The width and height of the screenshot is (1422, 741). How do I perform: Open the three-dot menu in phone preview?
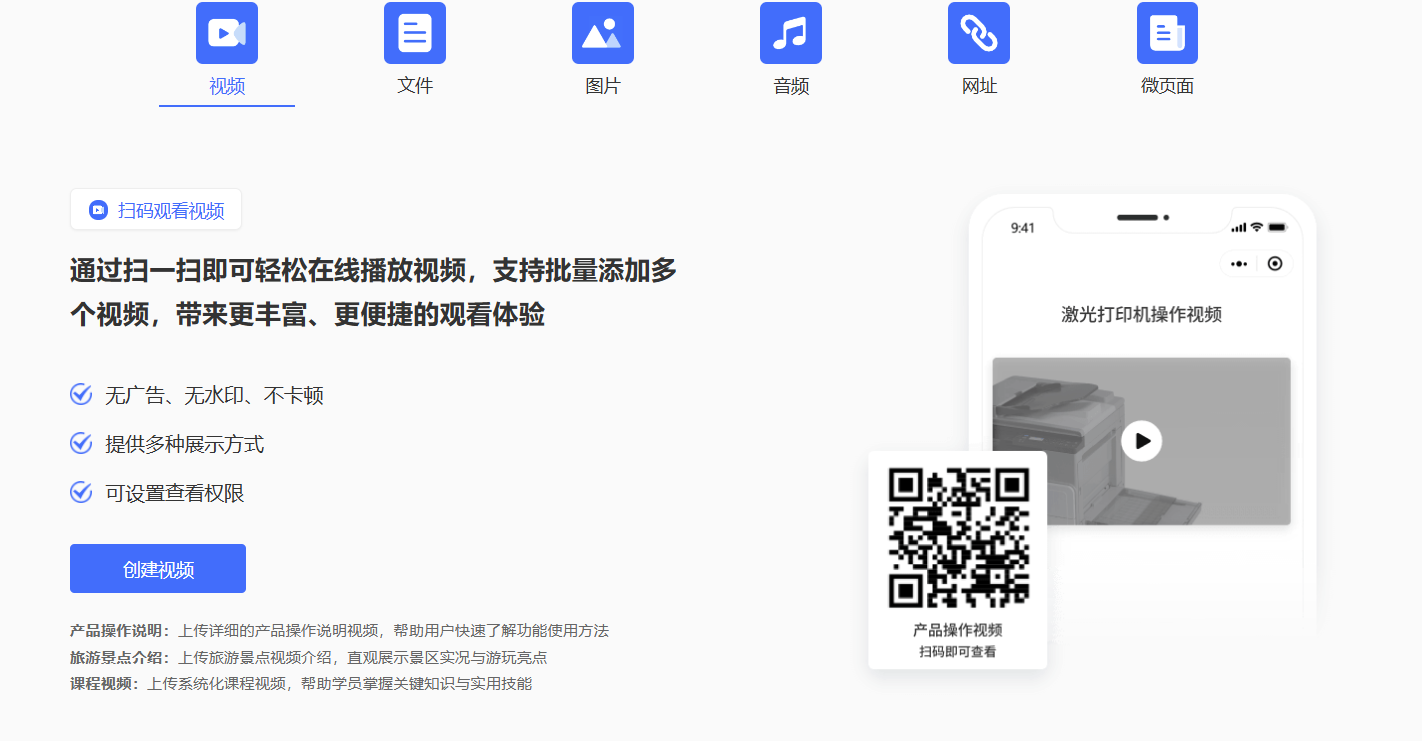click(x=1239, y=264)
